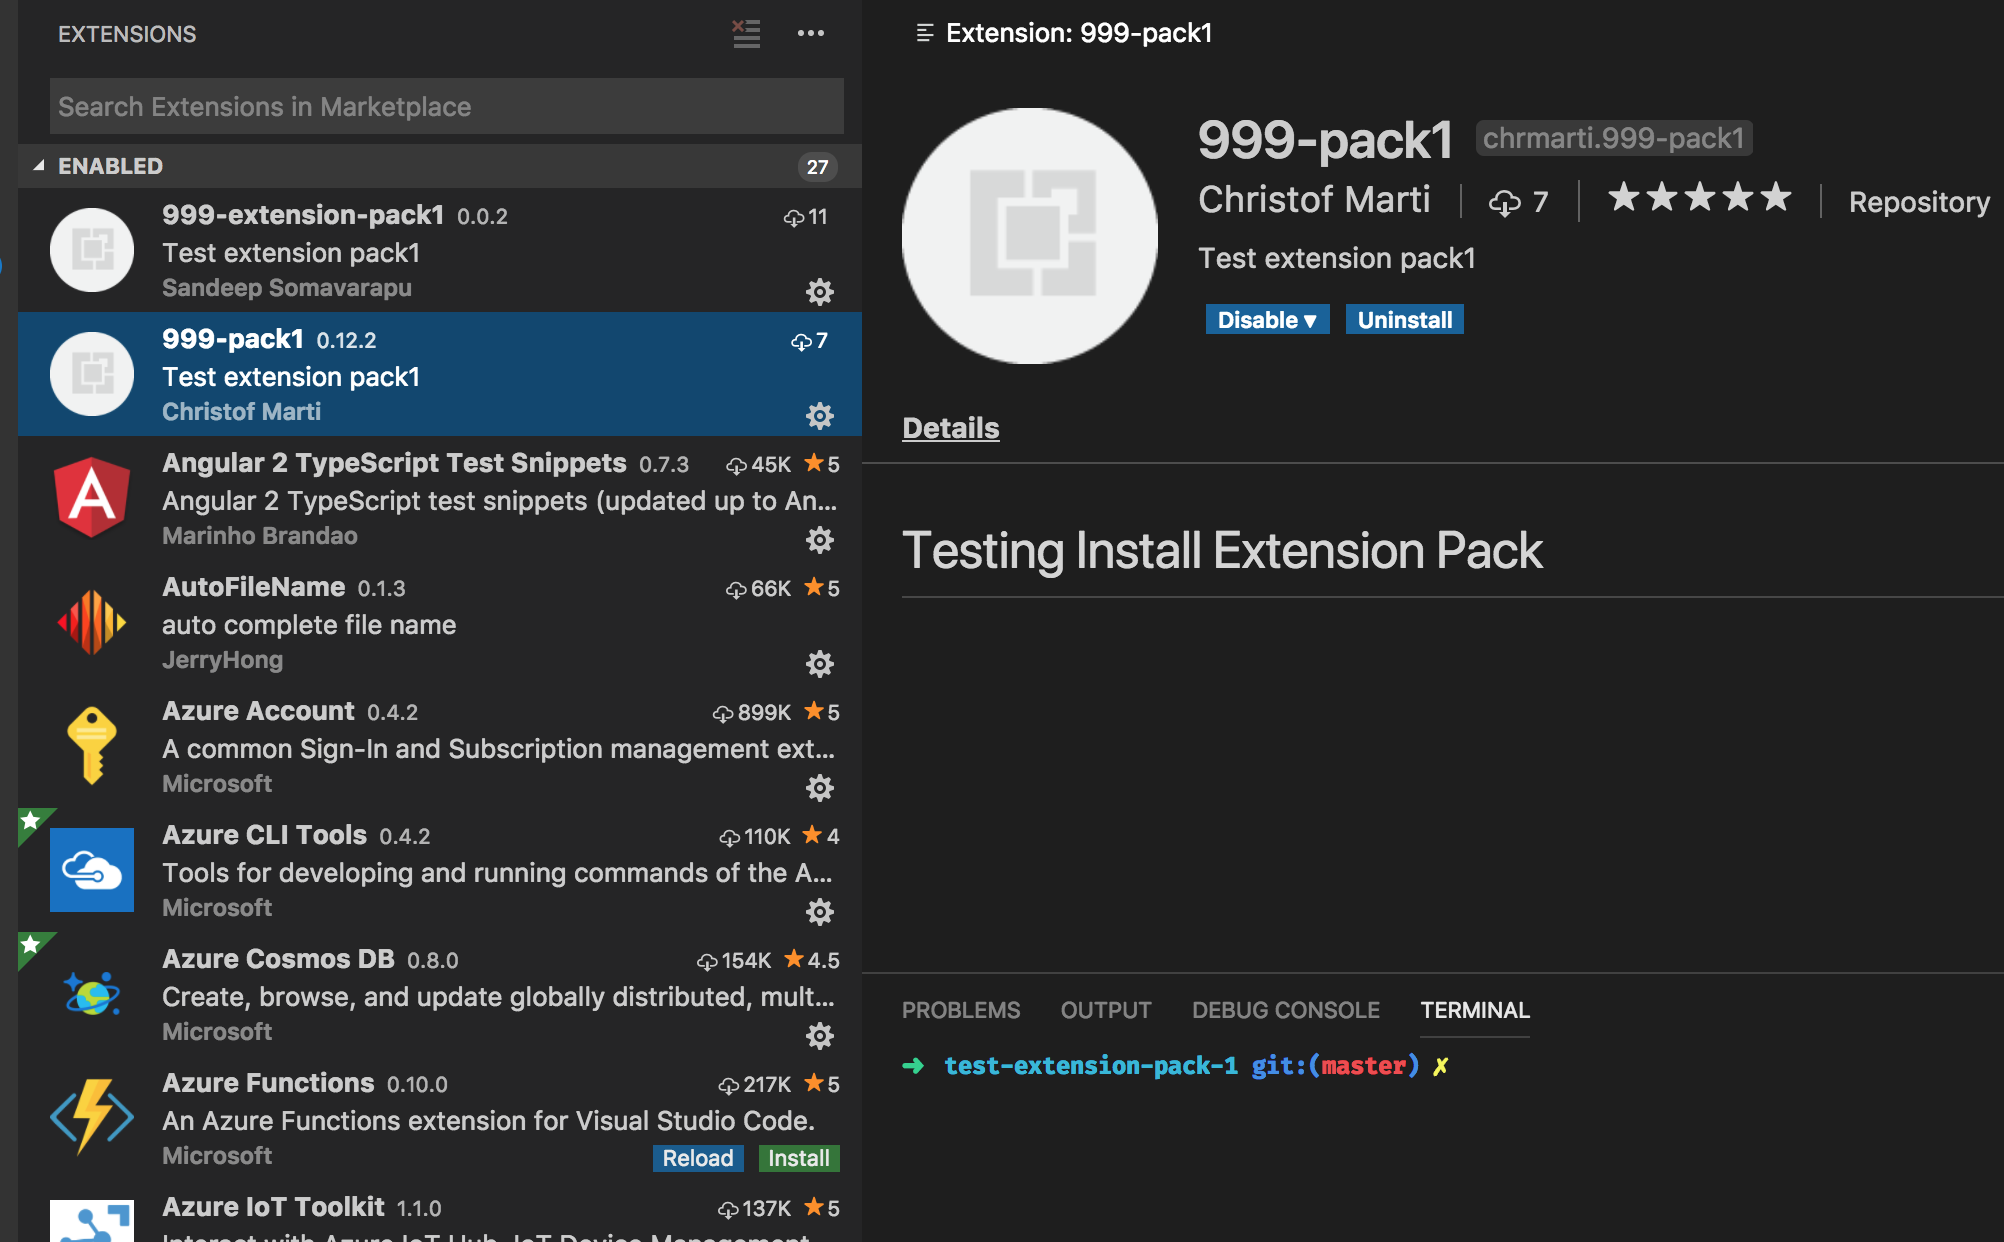Image resolution: width=2004 pixels, height=1242 pixels.
Task: Open manage gear for 999-extension-pack1
Action: coord(820,292)
